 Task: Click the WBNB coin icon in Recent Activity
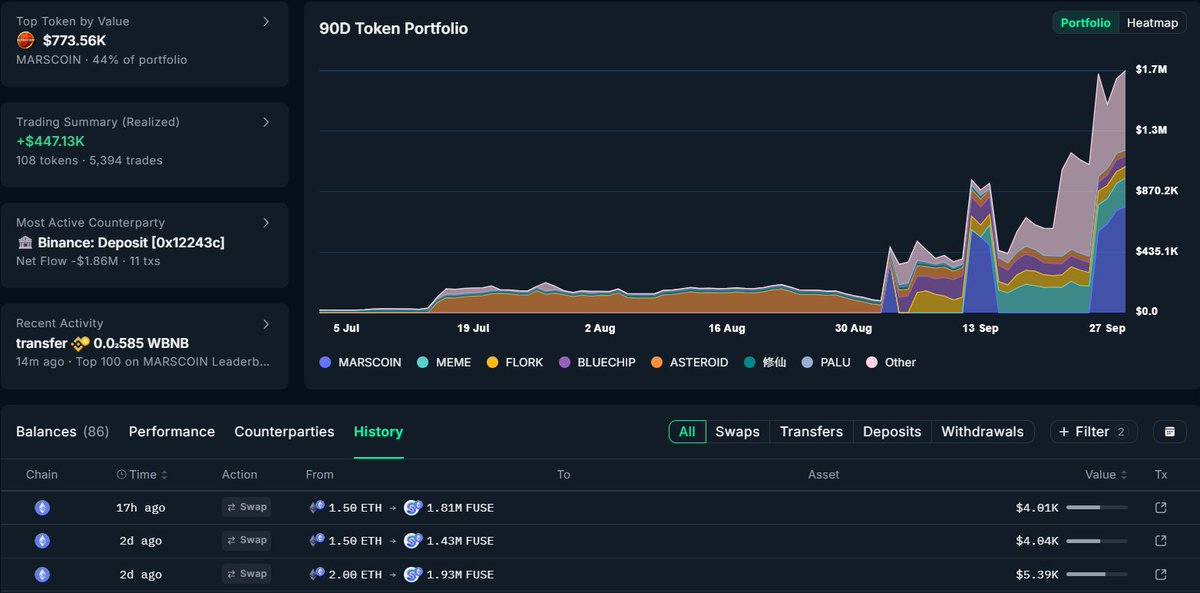click(x=80, y=343)
